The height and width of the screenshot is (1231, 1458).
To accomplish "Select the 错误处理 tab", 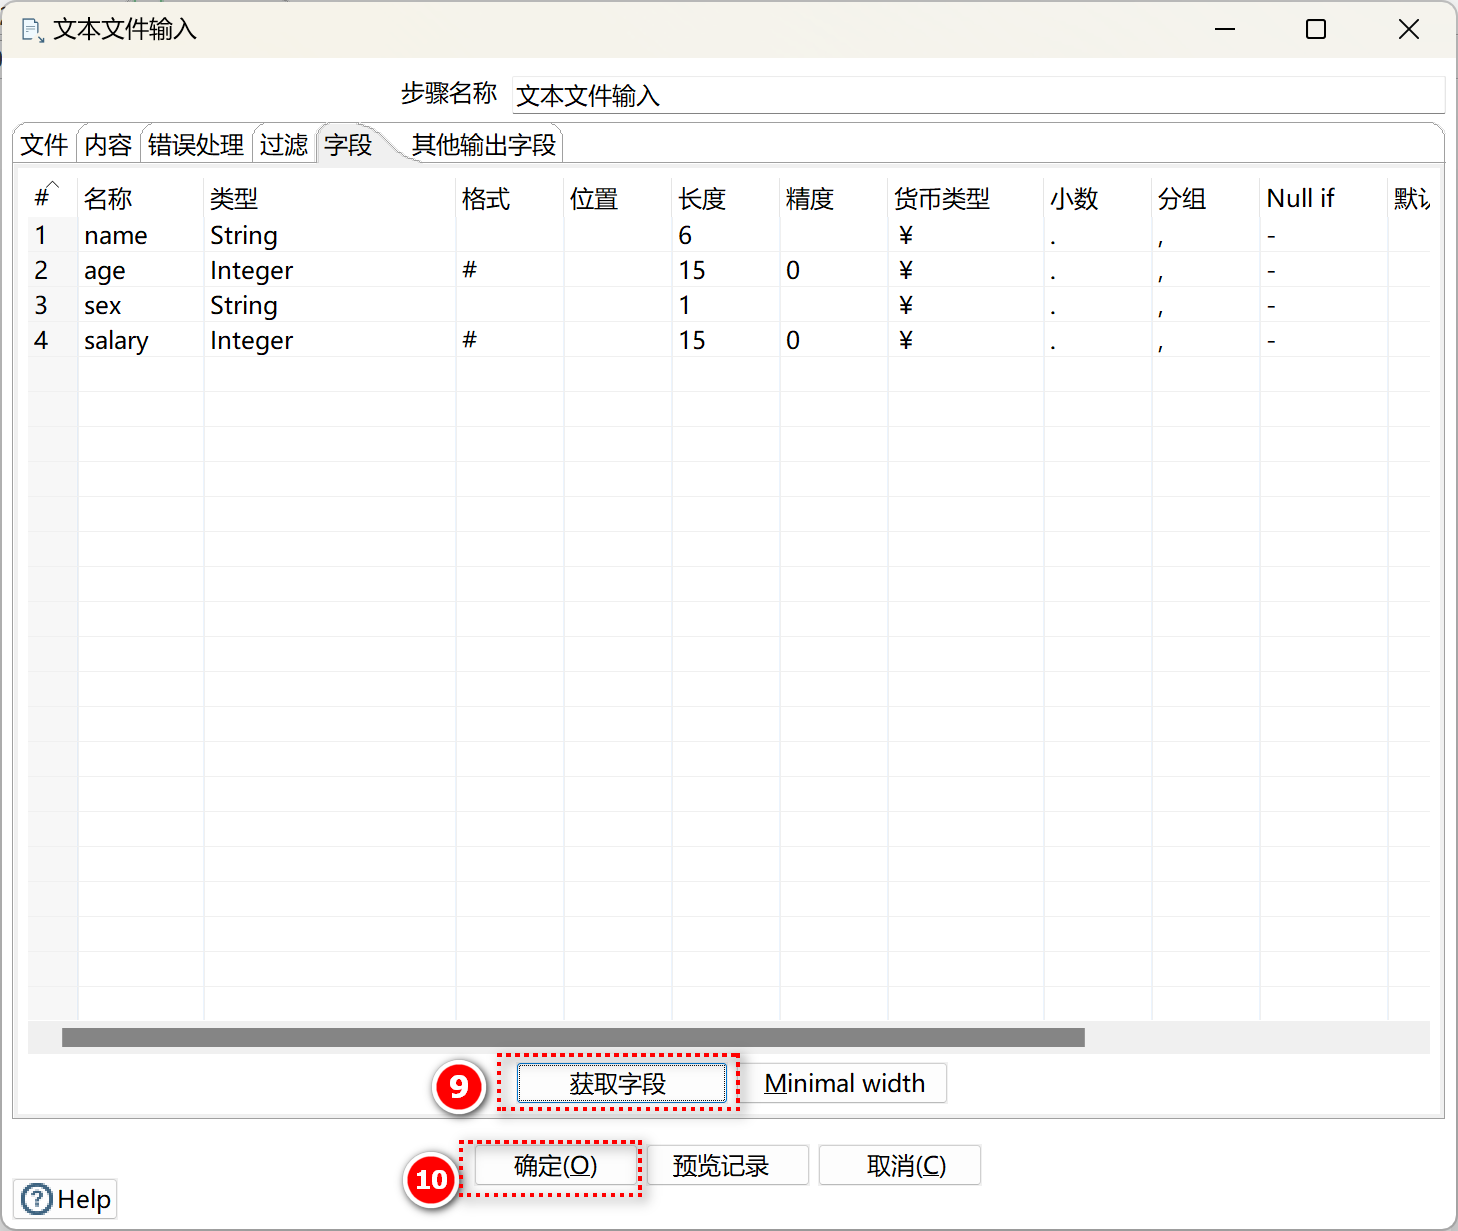I will [x=196, y=145].
